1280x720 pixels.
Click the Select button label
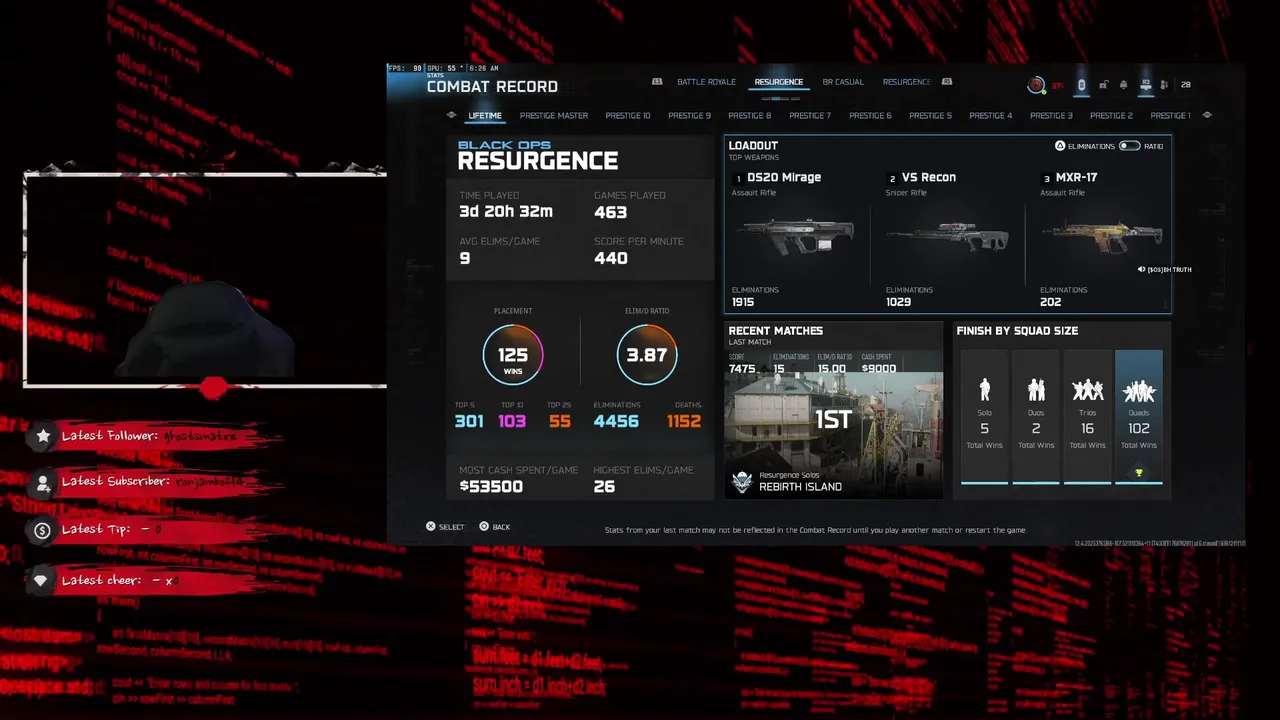coord(452,527)
